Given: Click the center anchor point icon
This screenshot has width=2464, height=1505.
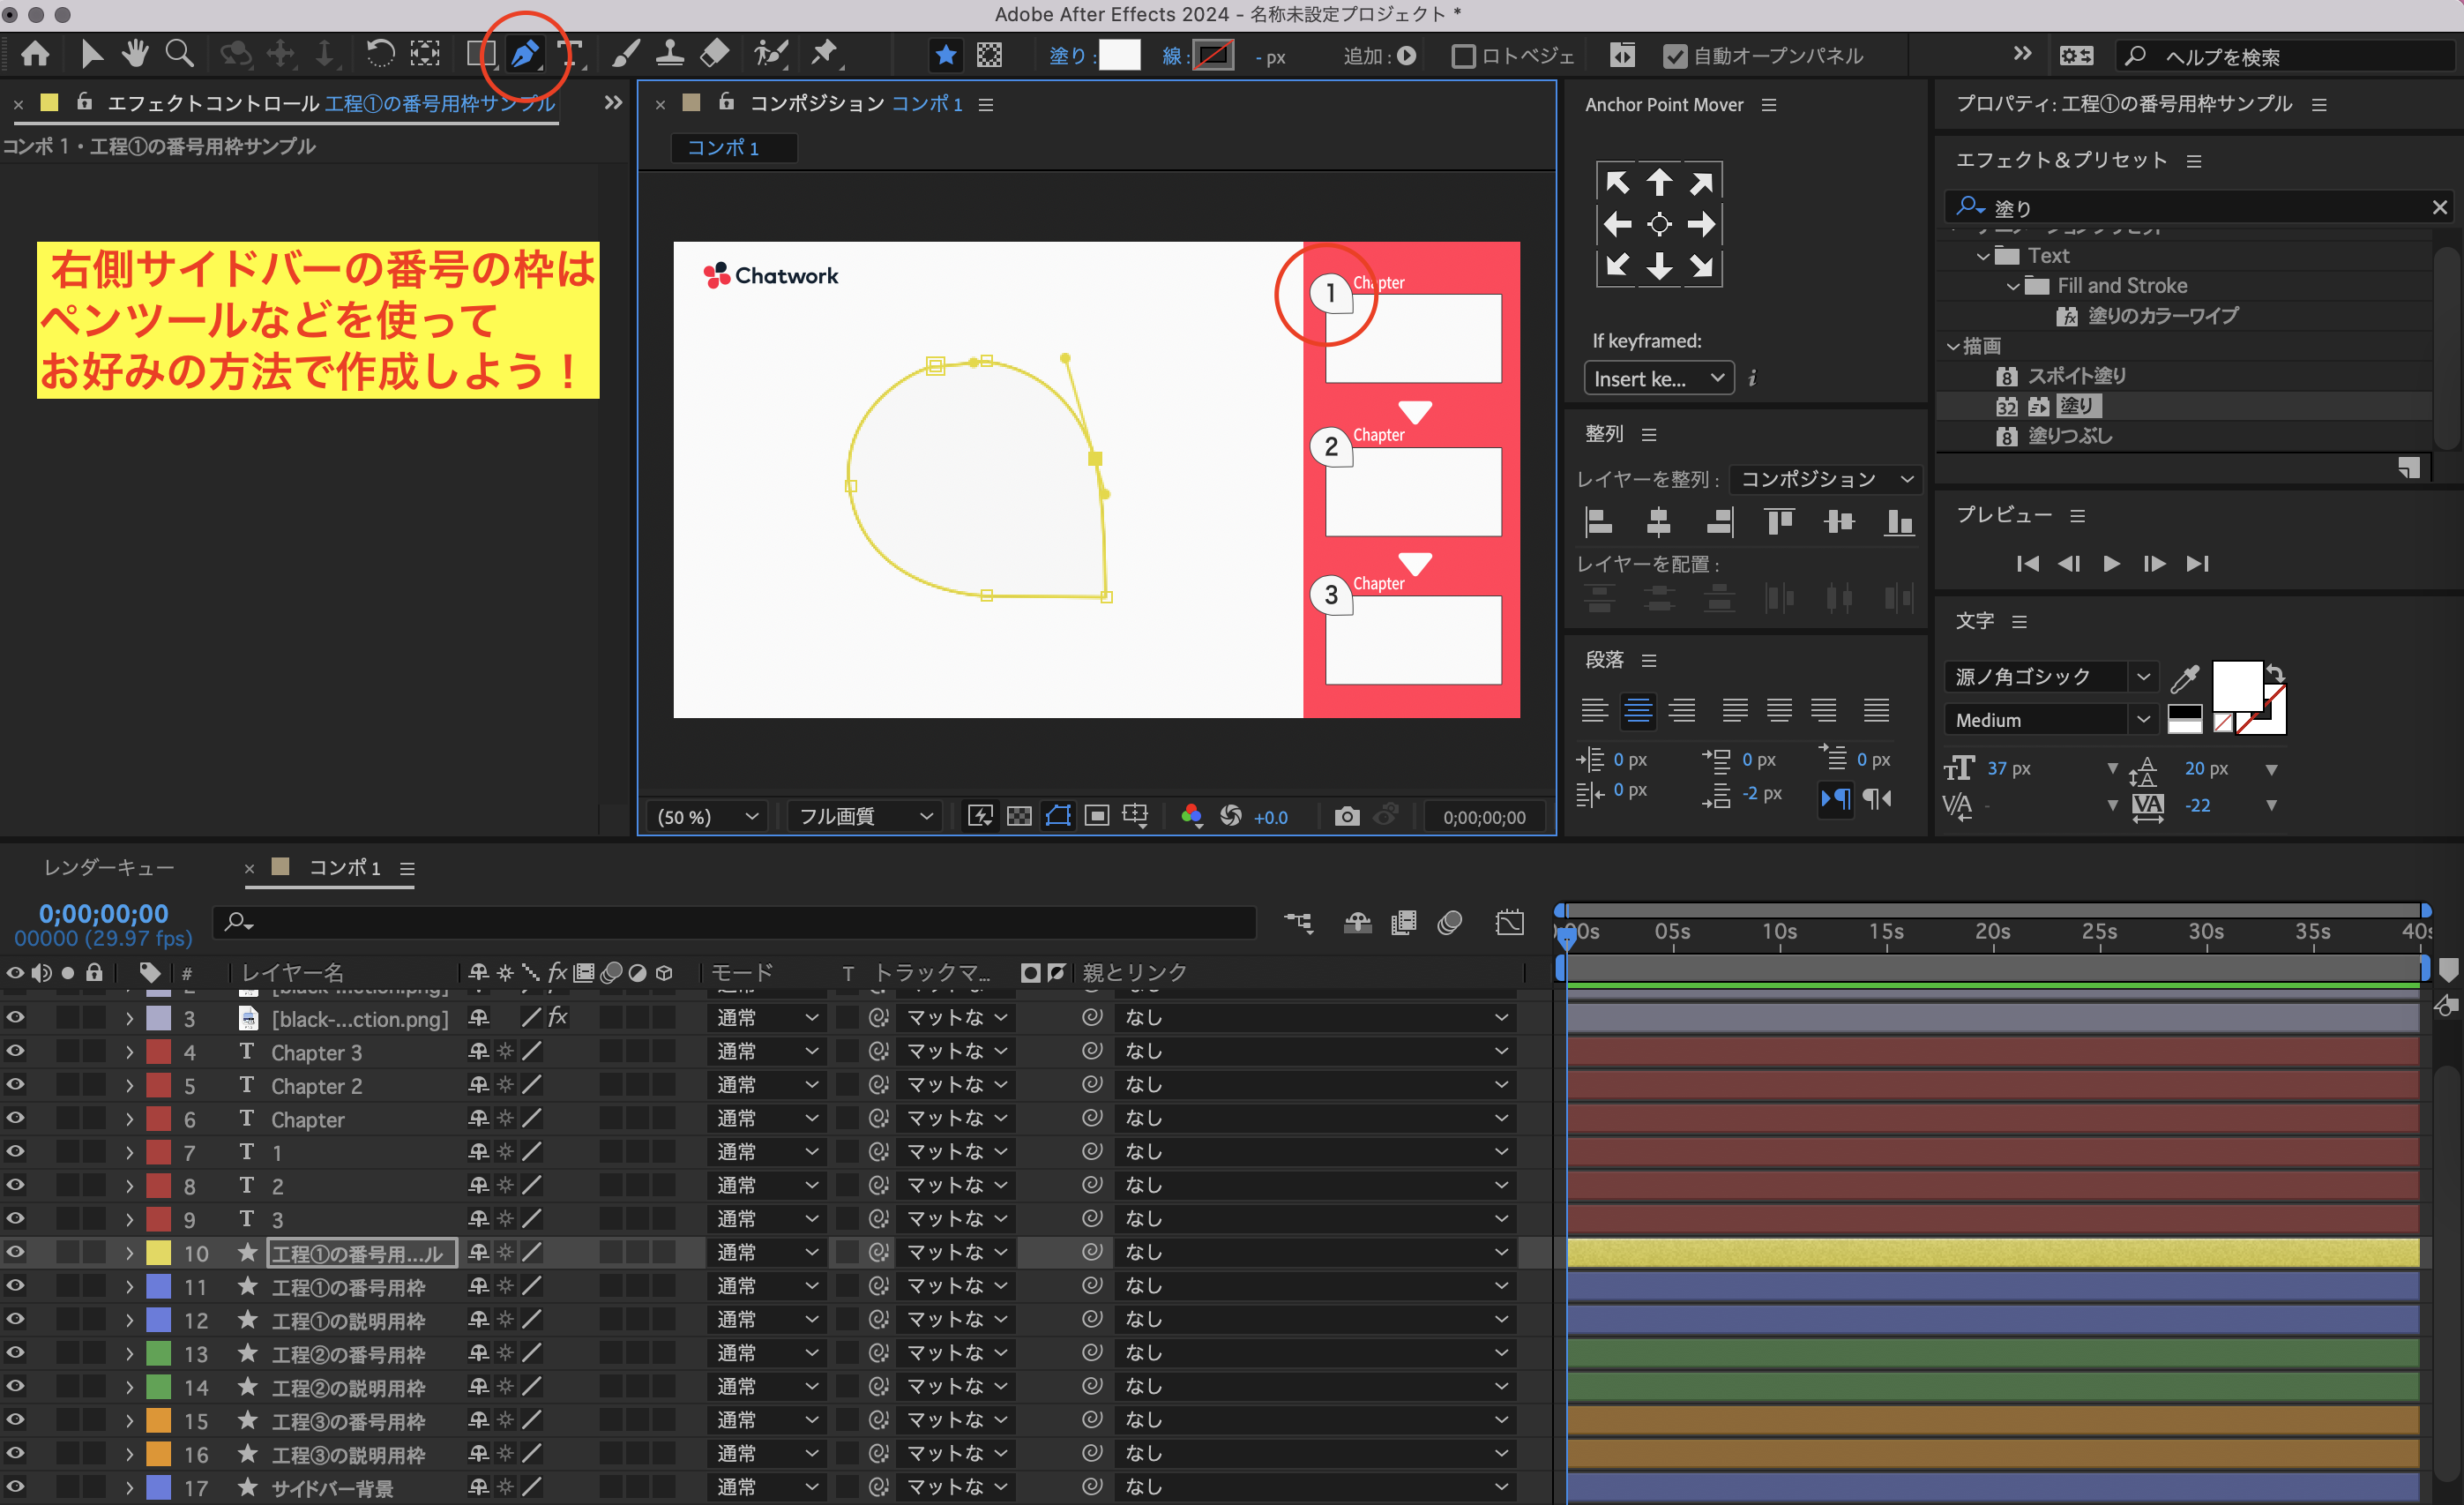Looking at the screenshot, I should (1658, 224).
